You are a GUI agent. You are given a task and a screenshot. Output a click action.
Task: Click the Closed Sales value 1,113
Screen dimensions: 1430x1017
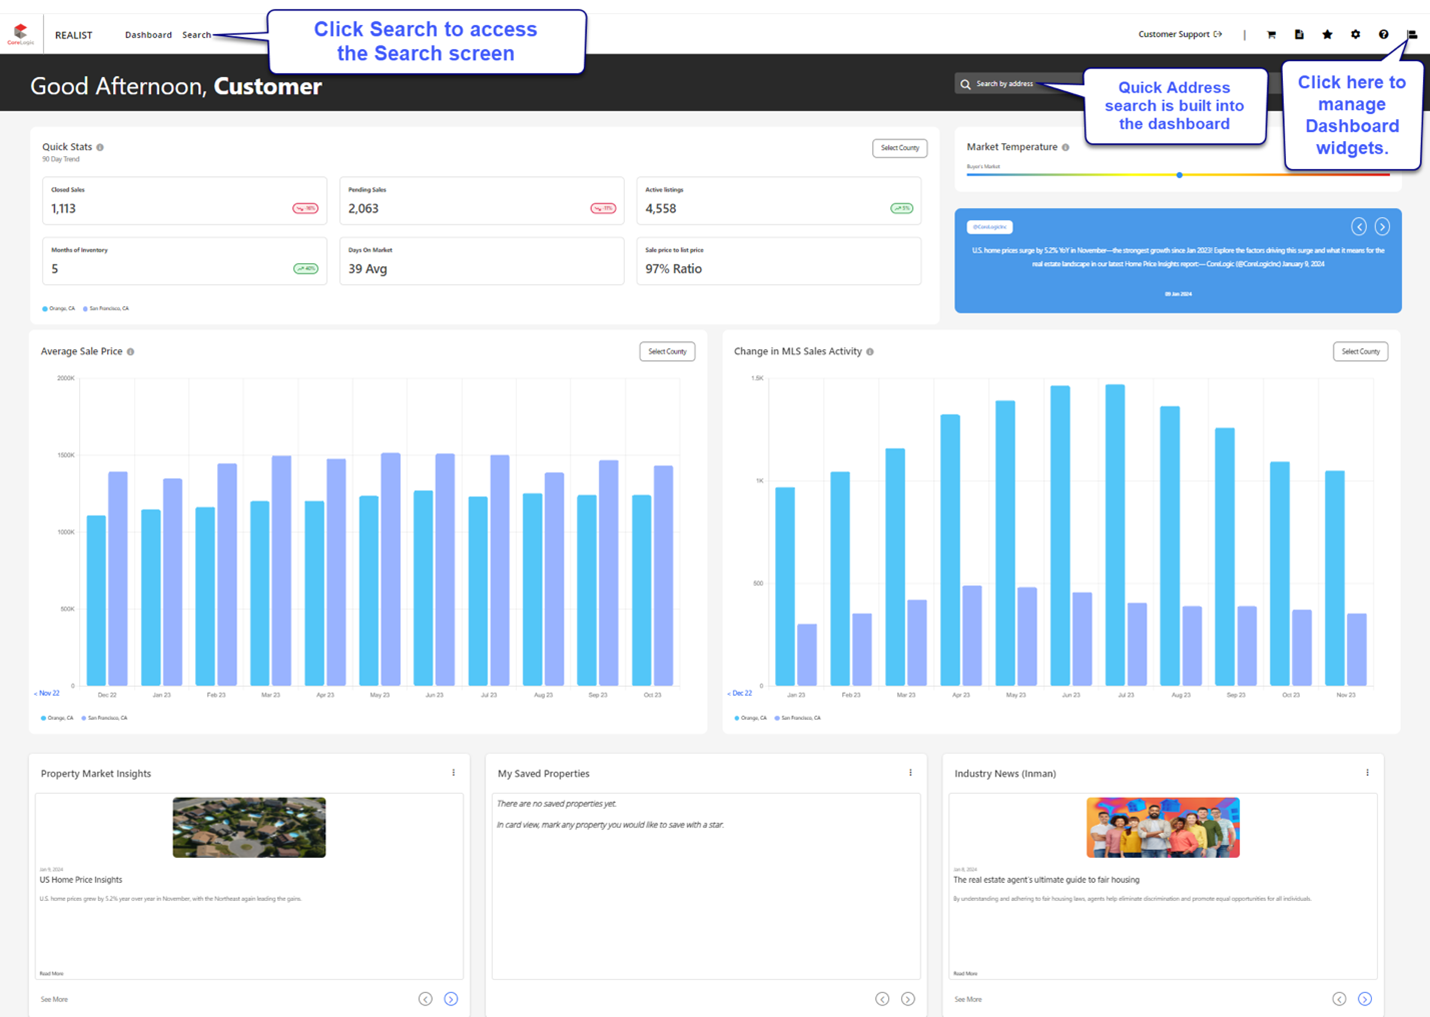coord(63,209)
